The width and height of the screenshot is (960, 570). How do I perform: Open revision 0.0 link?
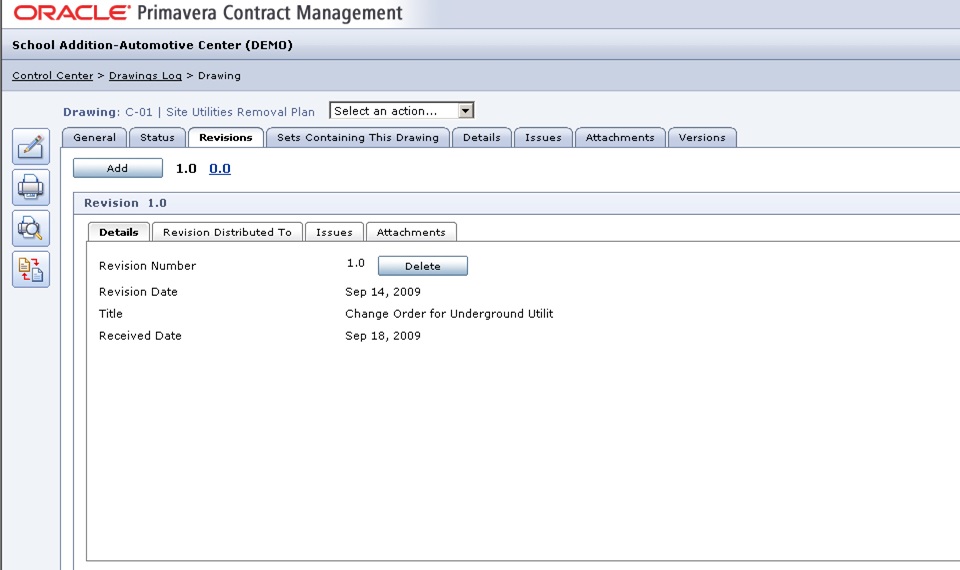tap(219, 169)
